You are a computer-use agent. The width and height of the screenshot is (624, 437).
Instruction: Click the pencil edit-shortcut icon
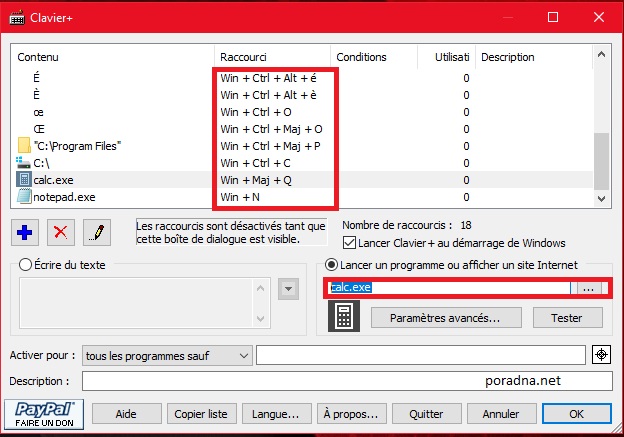pyautogui.click(x=97, y=232)
